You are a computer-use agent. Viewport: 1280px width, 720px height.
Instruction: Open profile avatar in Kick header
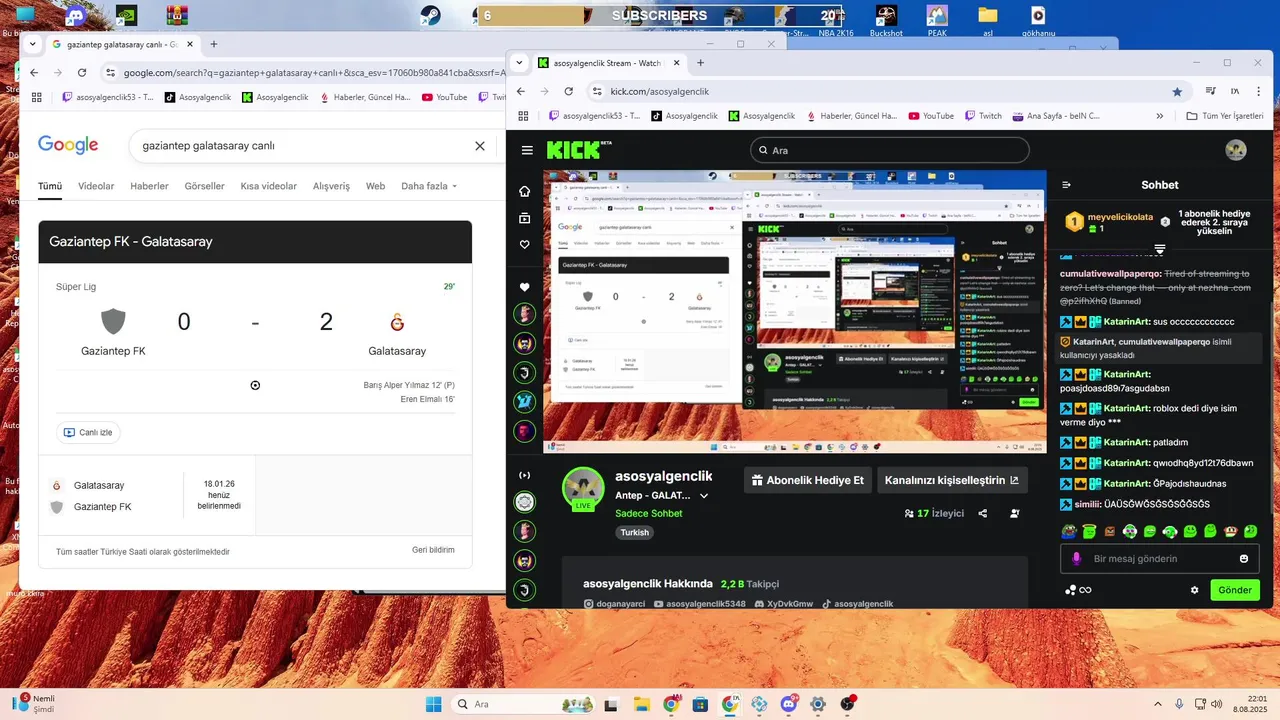tap(1236, 150)
